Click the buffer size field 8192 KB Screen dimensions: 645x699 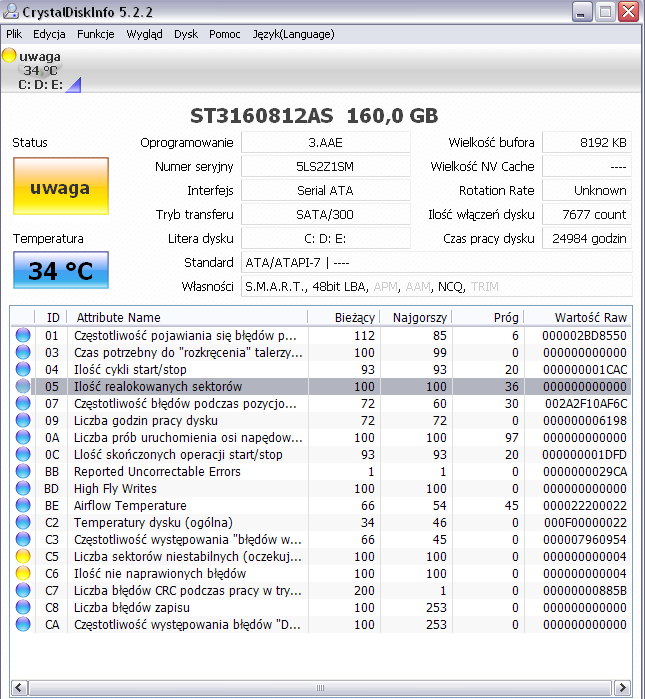[x=587, y=143]
